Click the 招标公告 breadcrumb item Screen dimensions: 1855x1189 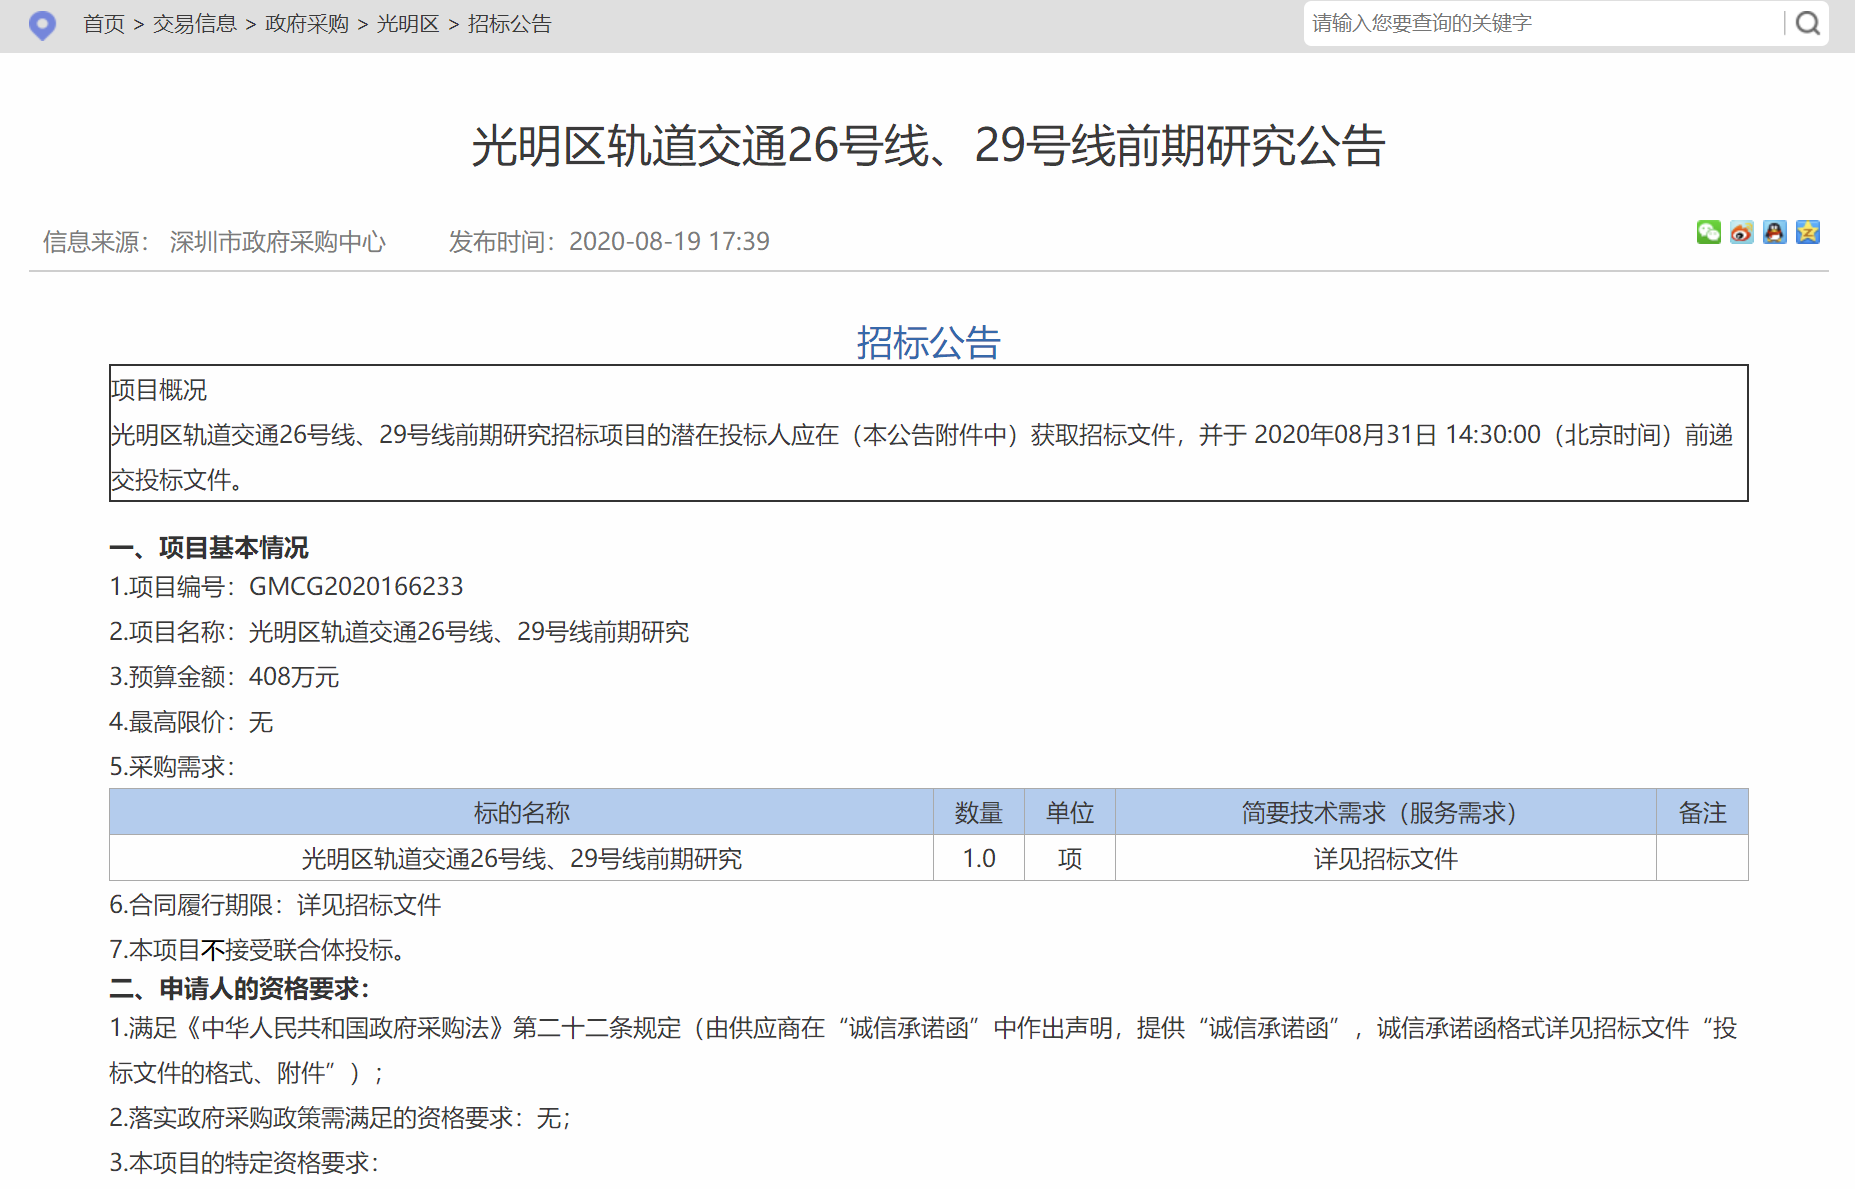[509, 24]
